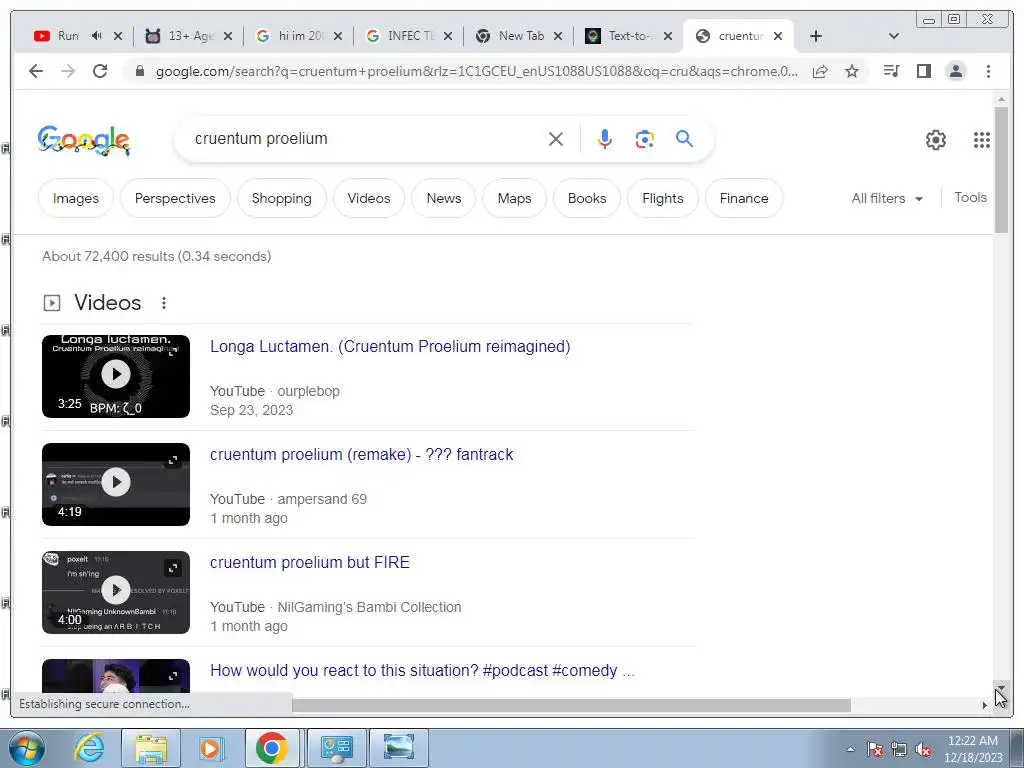The height and width of the screenshot is (768, 1024).
Task: Start voice search with the microphone
Action: (x=605, y=138)
